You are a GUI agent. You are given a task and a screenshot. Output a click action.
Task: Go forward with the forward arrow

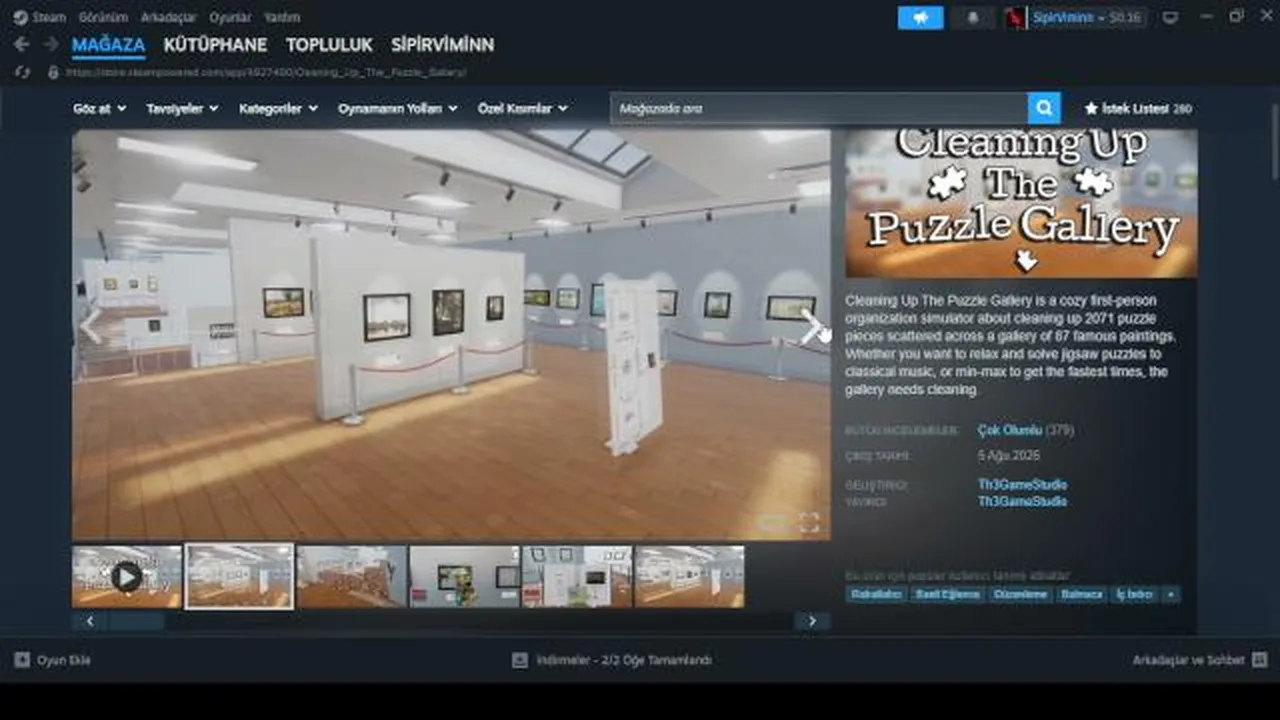click(50, 45)
